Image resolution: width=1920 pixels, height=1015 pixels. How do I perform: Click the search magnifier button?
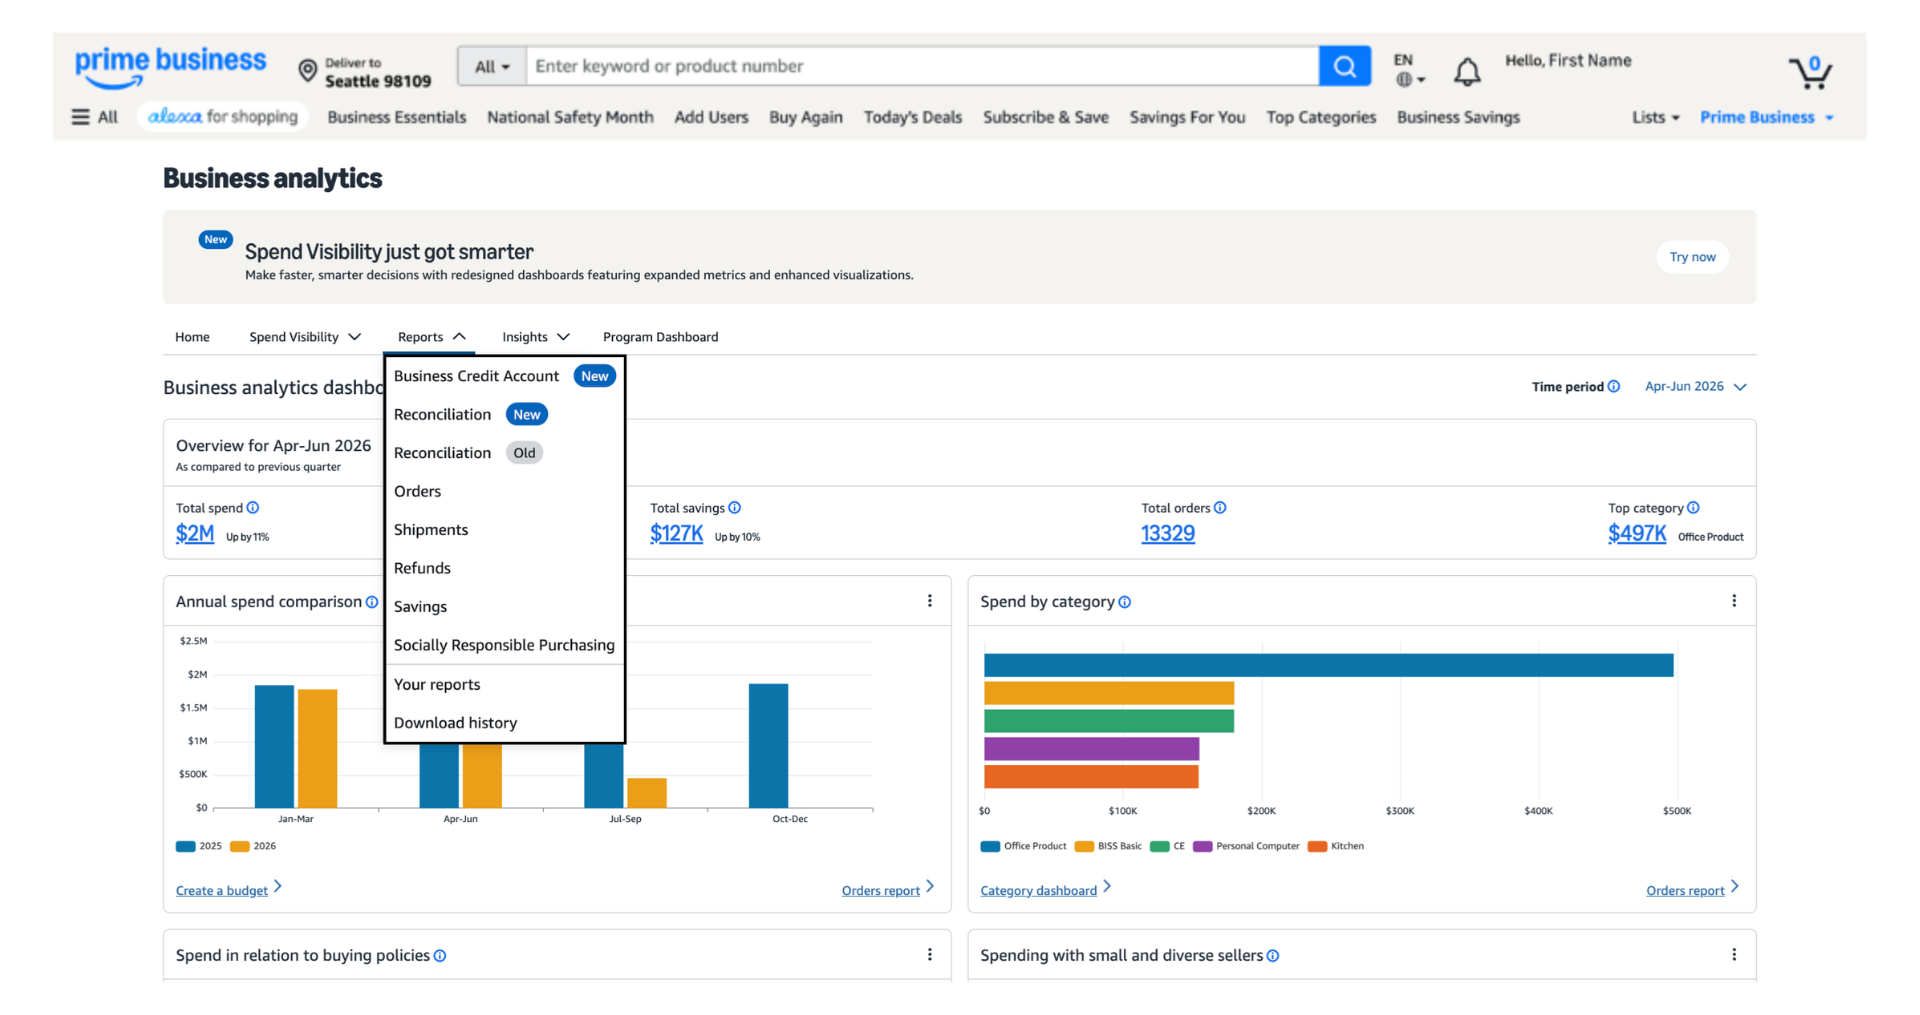pos(1345,66)
